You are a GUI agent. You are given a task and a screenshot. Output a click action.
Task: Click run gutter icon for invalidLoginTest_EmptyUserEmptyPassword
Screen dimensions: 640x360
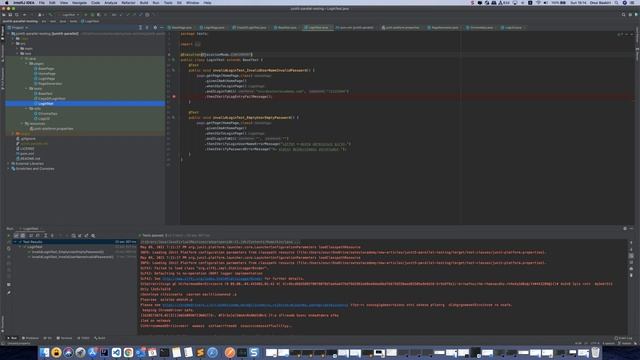coord(173,118)
